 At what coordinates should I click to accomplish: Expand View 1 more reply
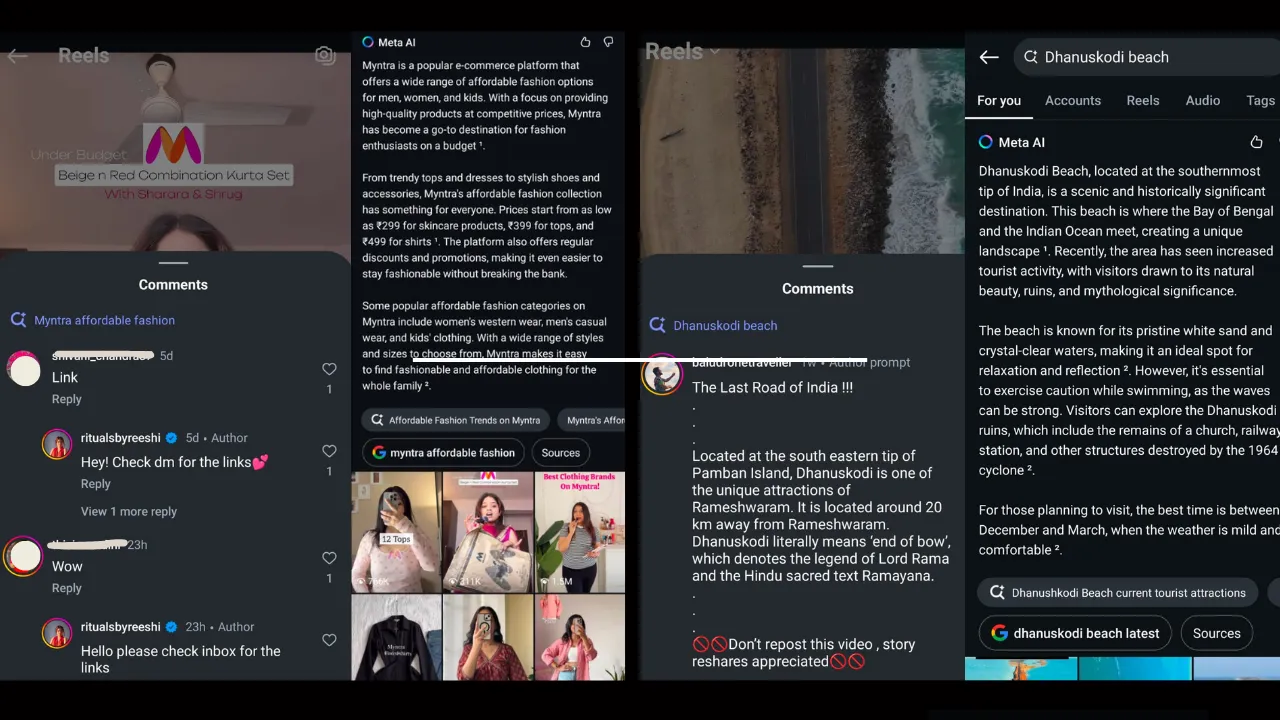(x=129, y=511)
